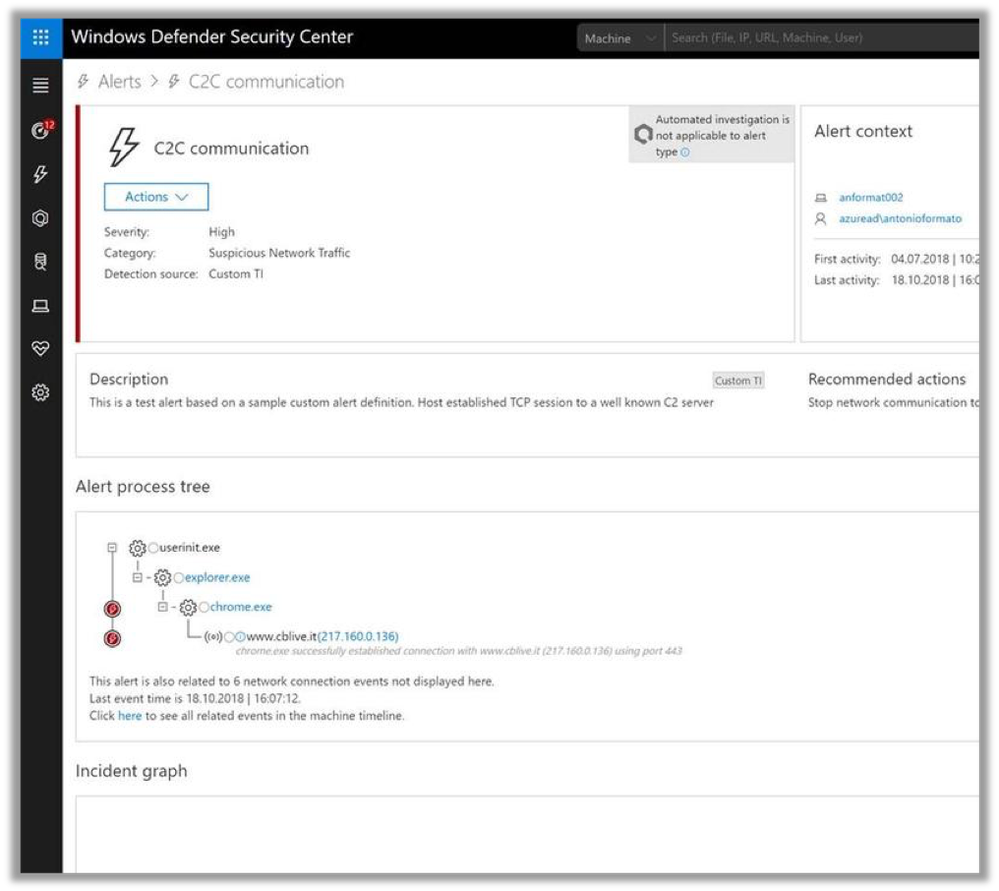Open the app launcher grid icon

click(x=41, y=38)
